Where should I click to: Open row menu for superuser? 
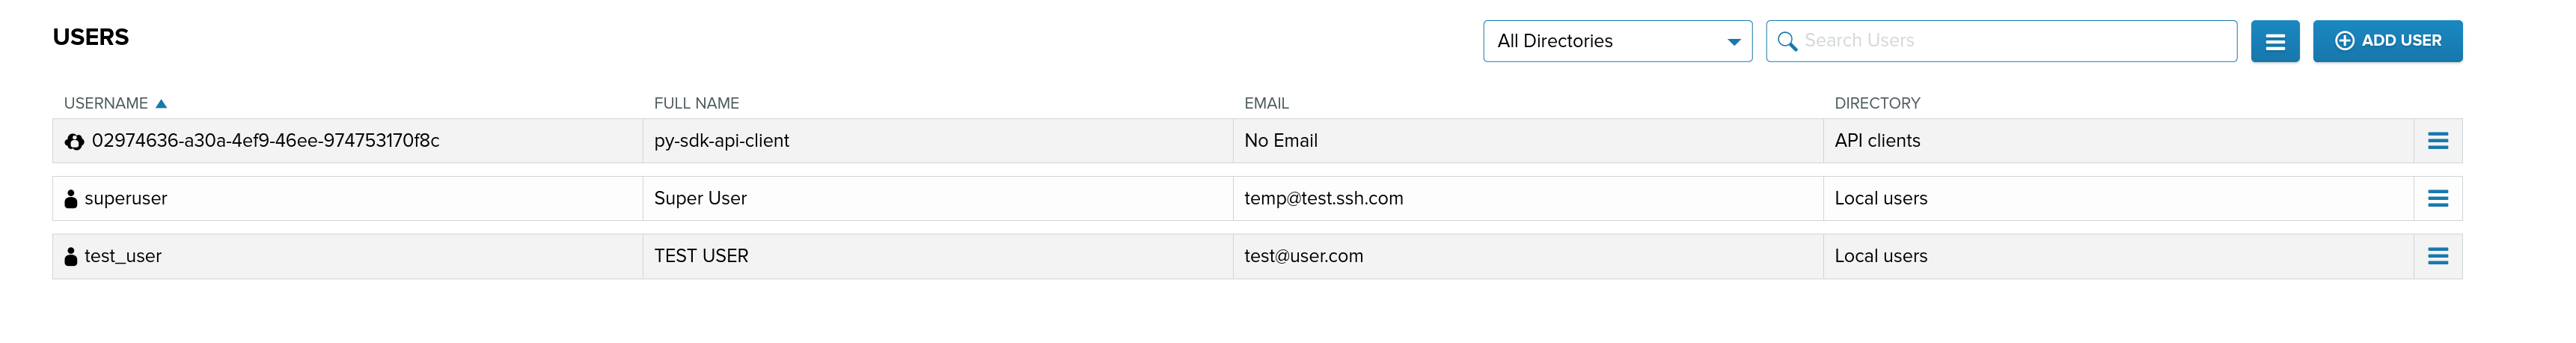pyautogui.click(x=2438, y=199)
